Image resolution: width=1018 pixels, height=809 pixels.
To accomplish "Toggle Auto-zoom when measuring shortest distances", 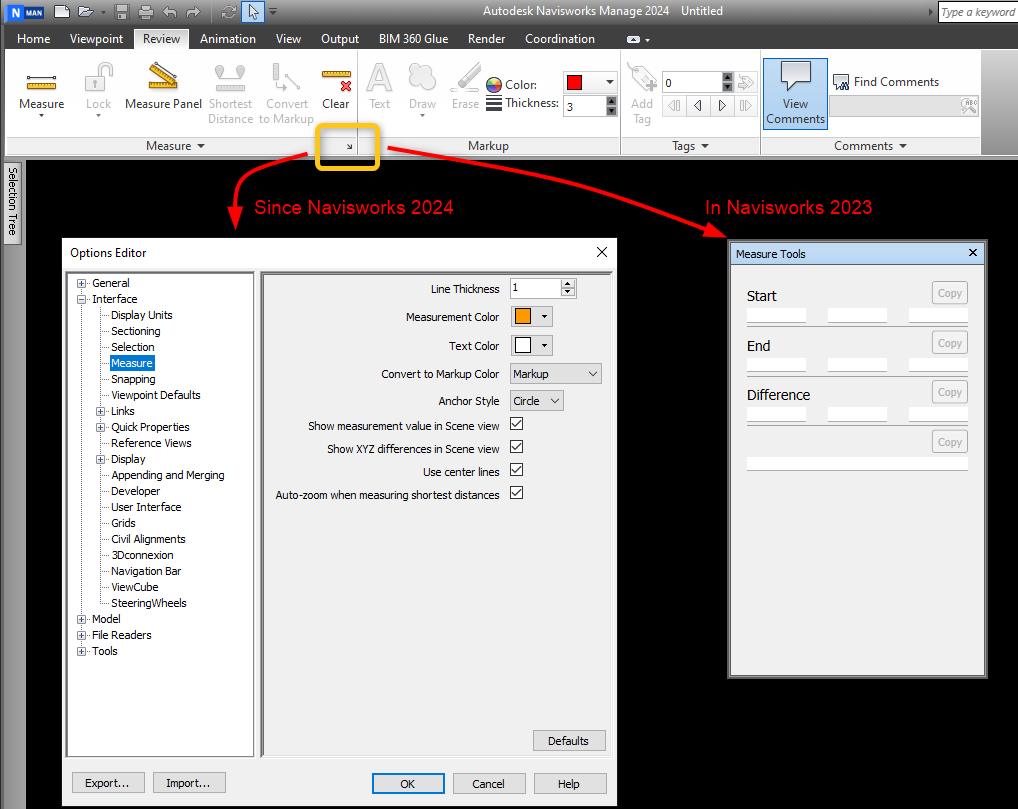I will [517, 493].
